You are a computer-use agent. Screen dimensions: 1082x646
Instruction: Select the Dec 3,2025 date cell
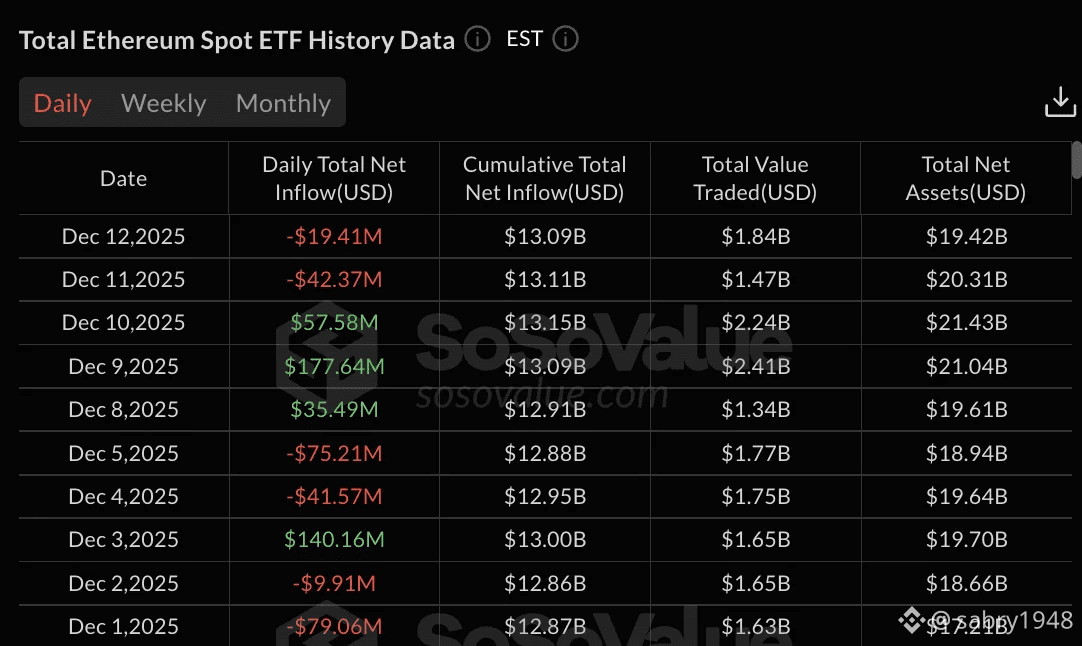pos(124,540)
